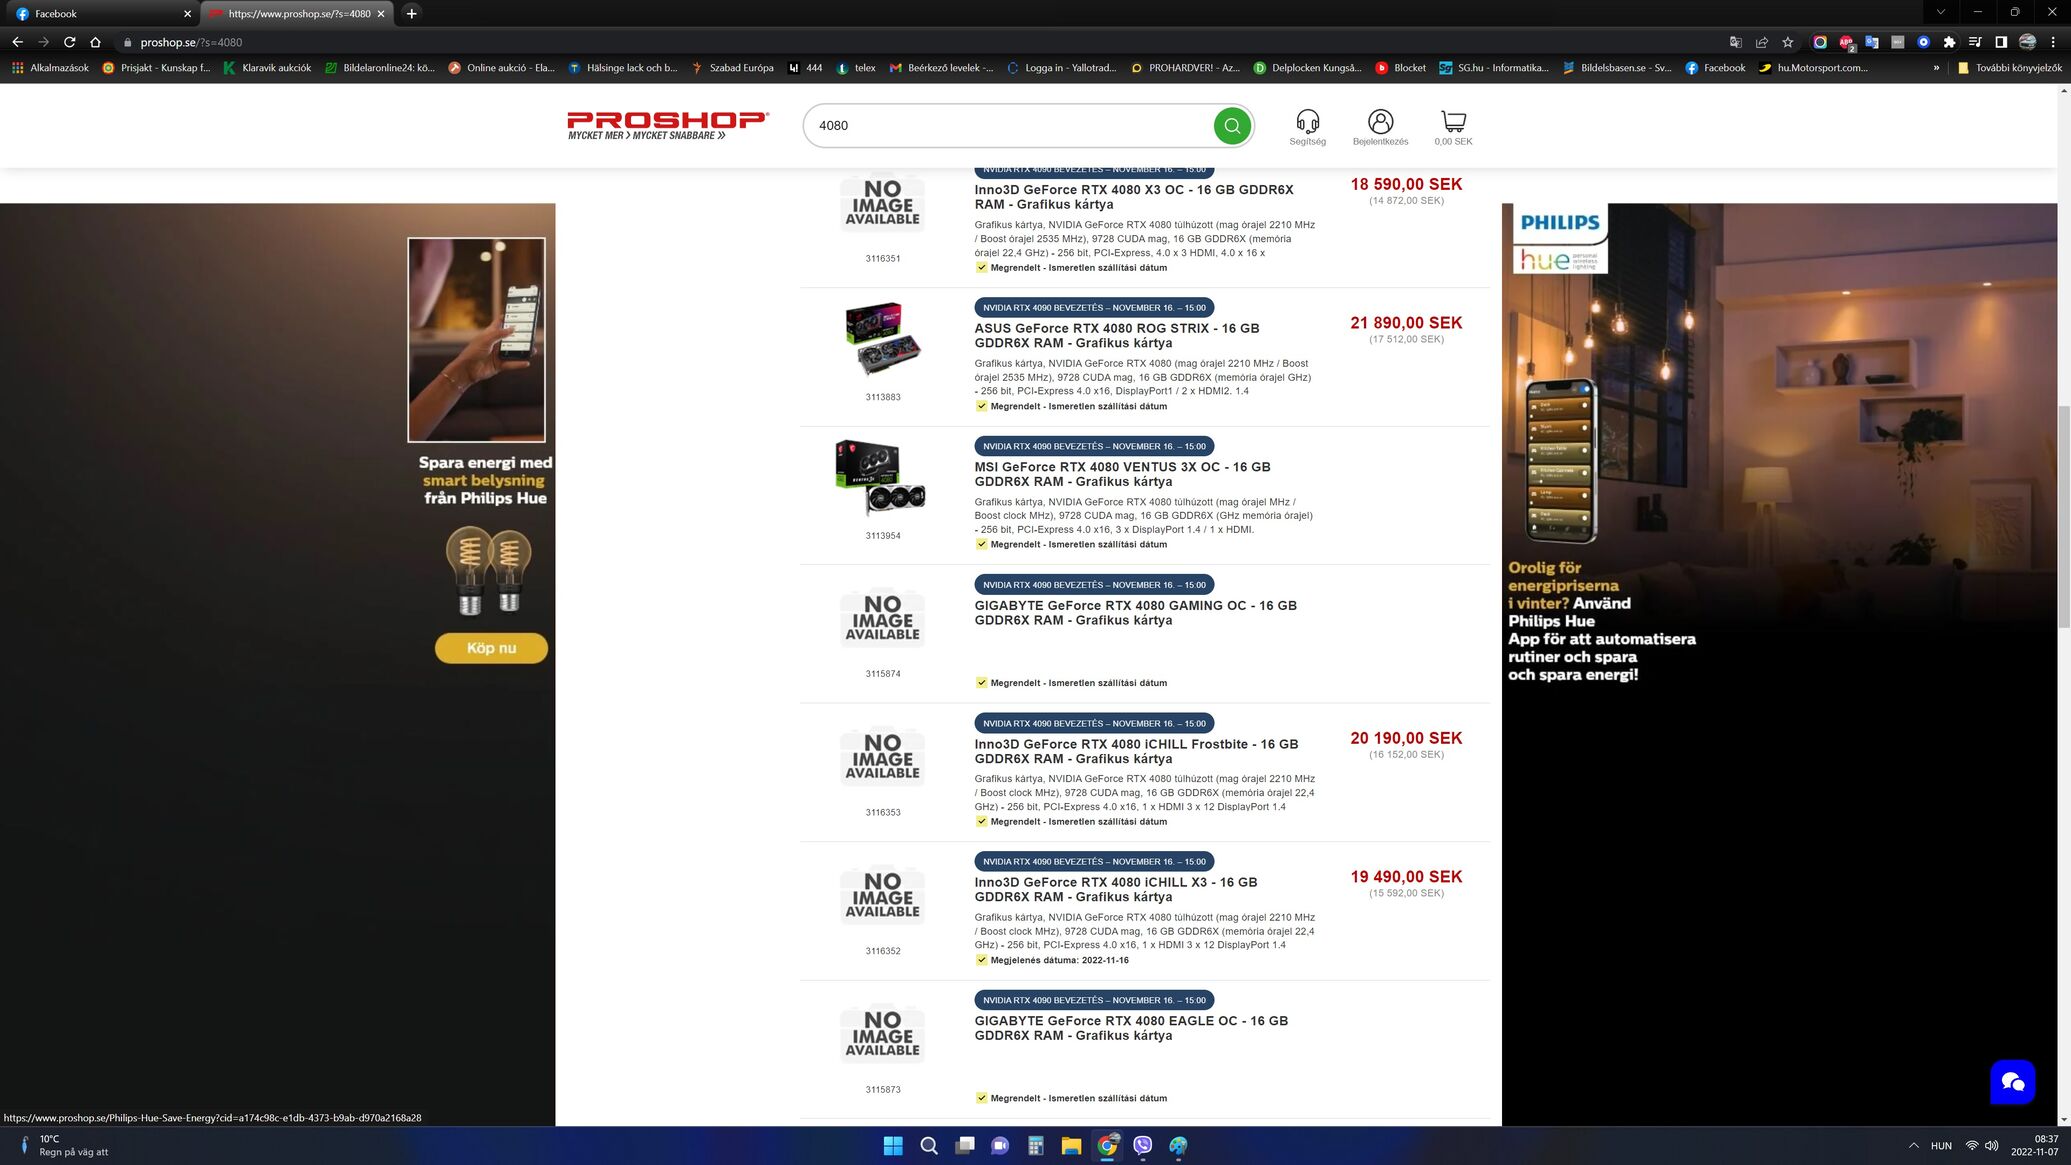Show hidden system tray icons chevron
This screenshot has width=2071, height=1165.
pyautogui.click(x=1913, y=1146)
